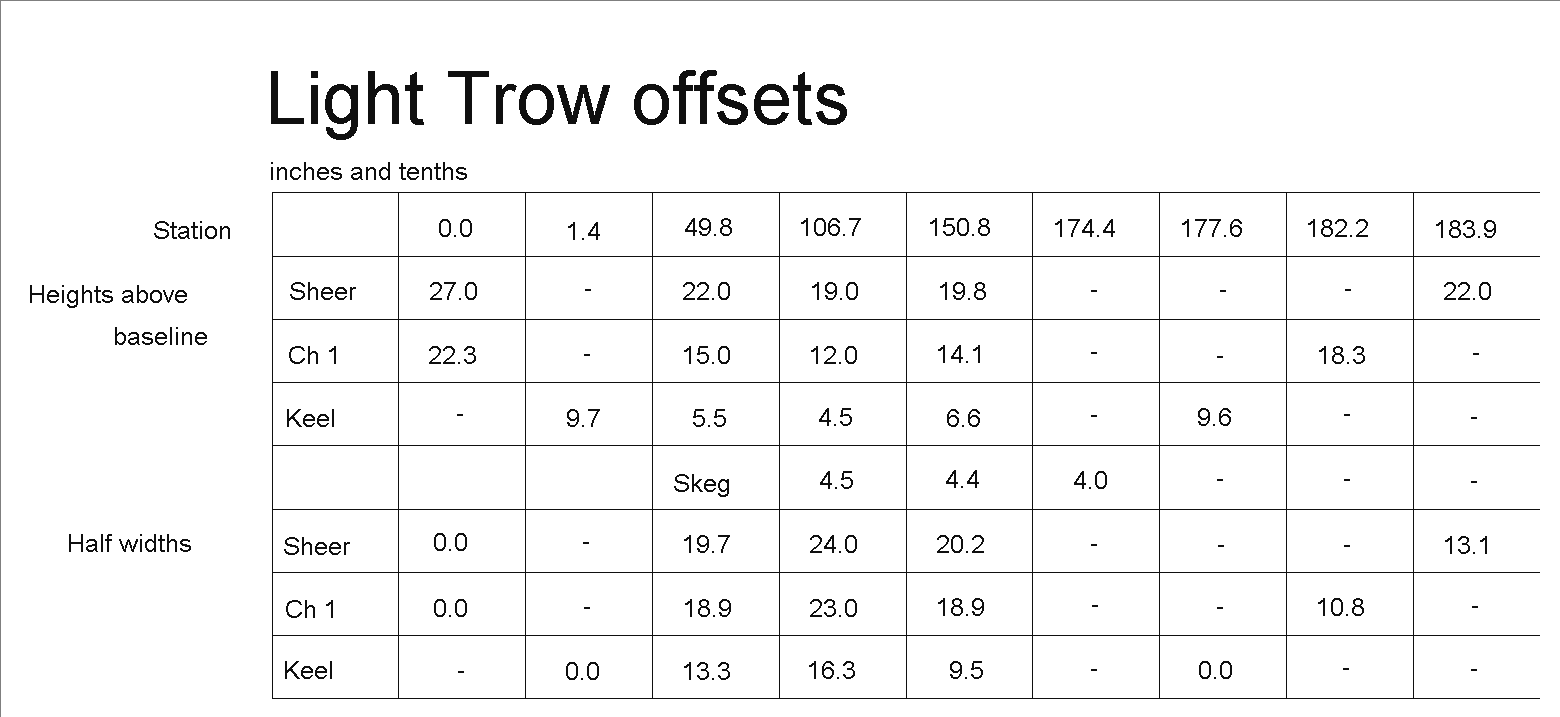Click the Station row label
This screenshot has width=1560, height=717.
pos(192,231)
